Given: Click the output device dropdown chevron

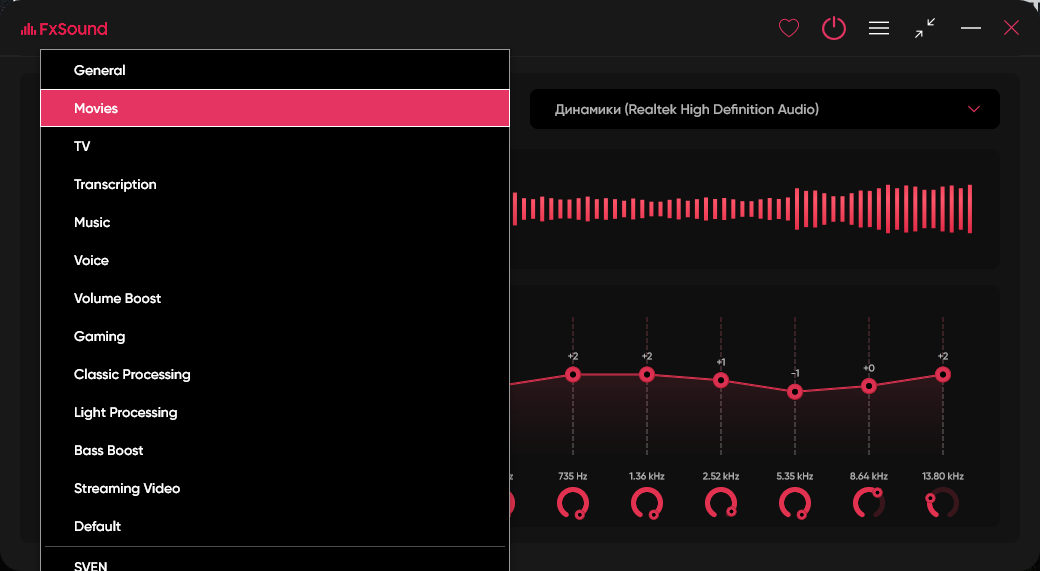Looking at the screenshot, I should [974, 109].
